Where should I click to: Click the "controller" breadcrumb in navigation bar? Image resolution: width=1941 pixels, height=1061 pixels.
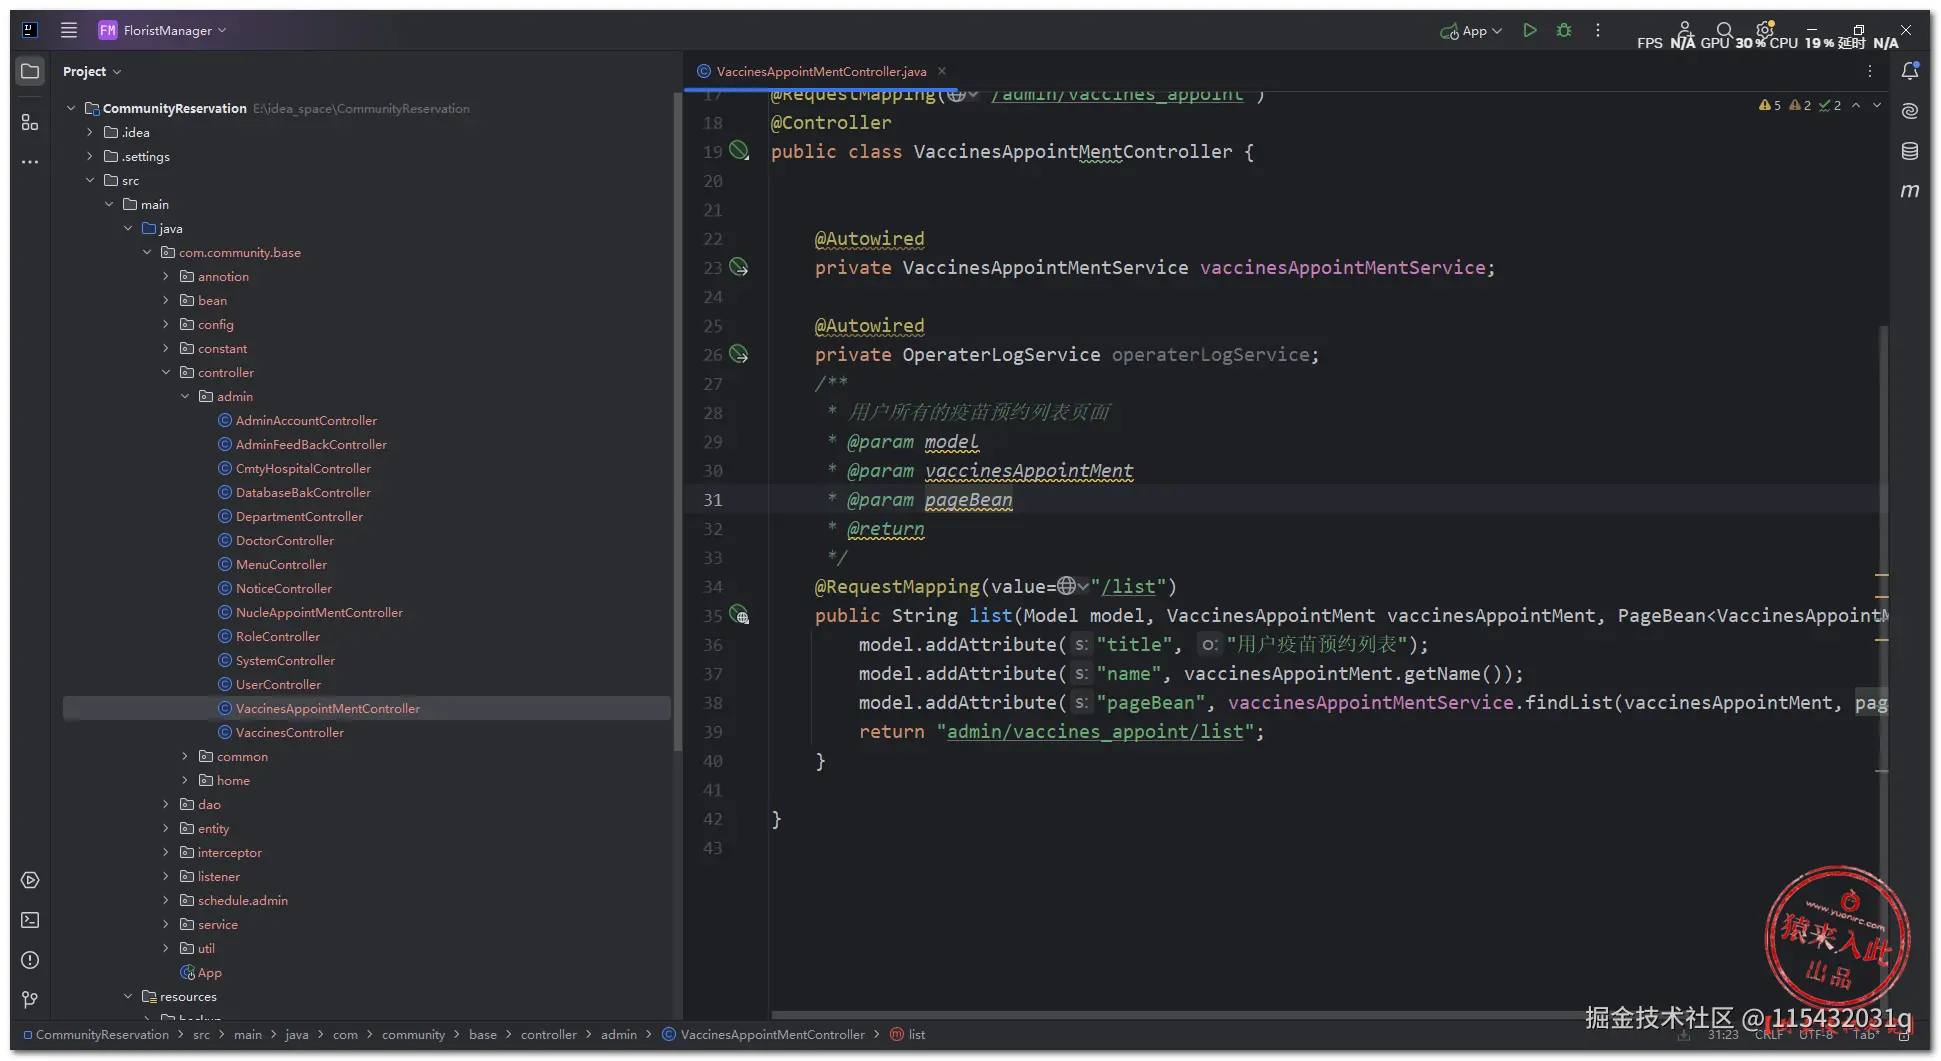(x=549, y=1034)
